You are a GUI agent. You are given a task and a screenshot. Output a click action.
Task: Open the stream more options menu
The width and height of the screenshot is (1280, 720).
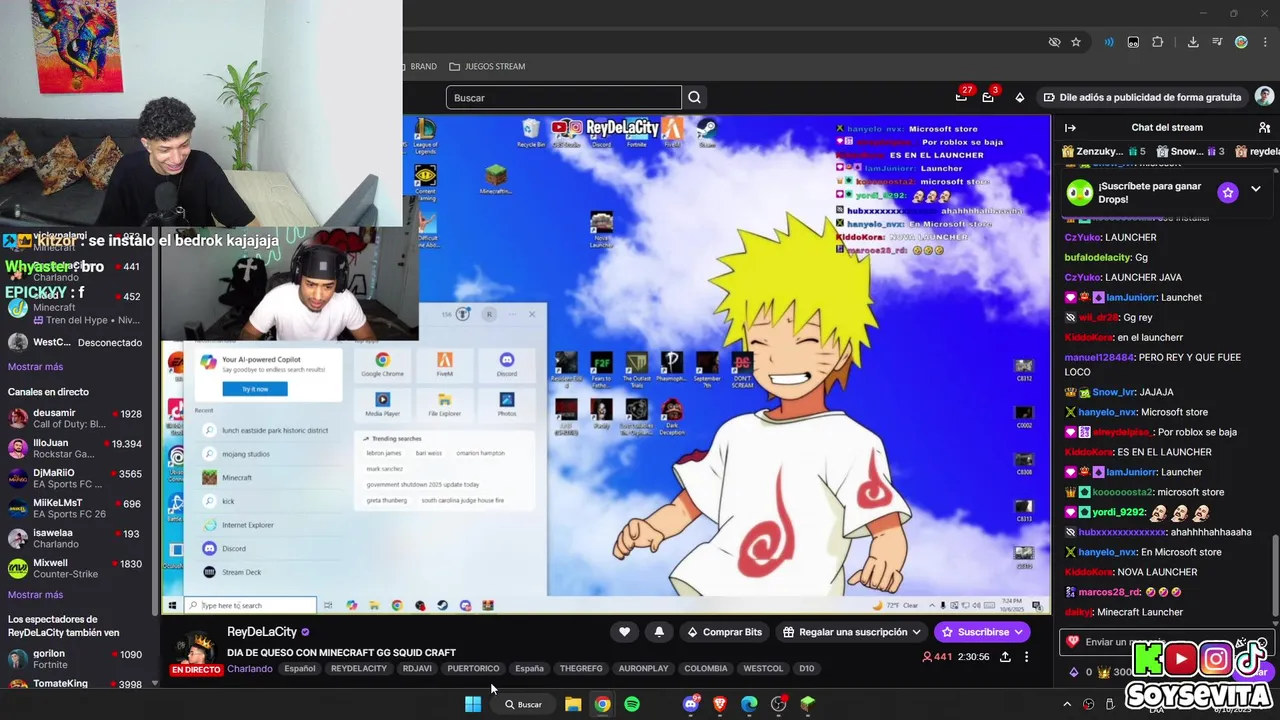(x=1026, y=657)
